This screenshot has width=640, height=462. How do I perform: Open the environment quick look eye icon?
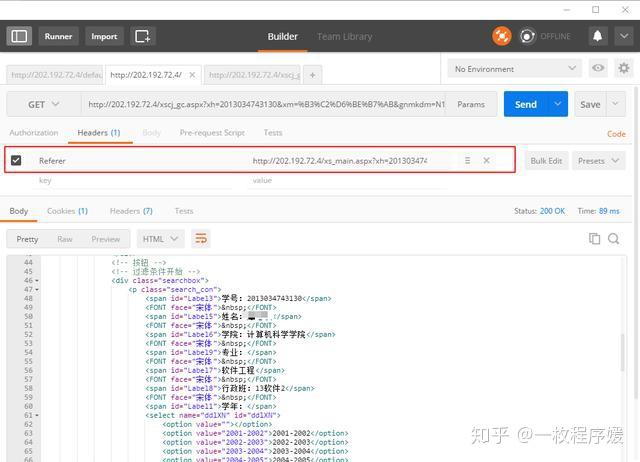pyautogui.click(x=598, y=68)
